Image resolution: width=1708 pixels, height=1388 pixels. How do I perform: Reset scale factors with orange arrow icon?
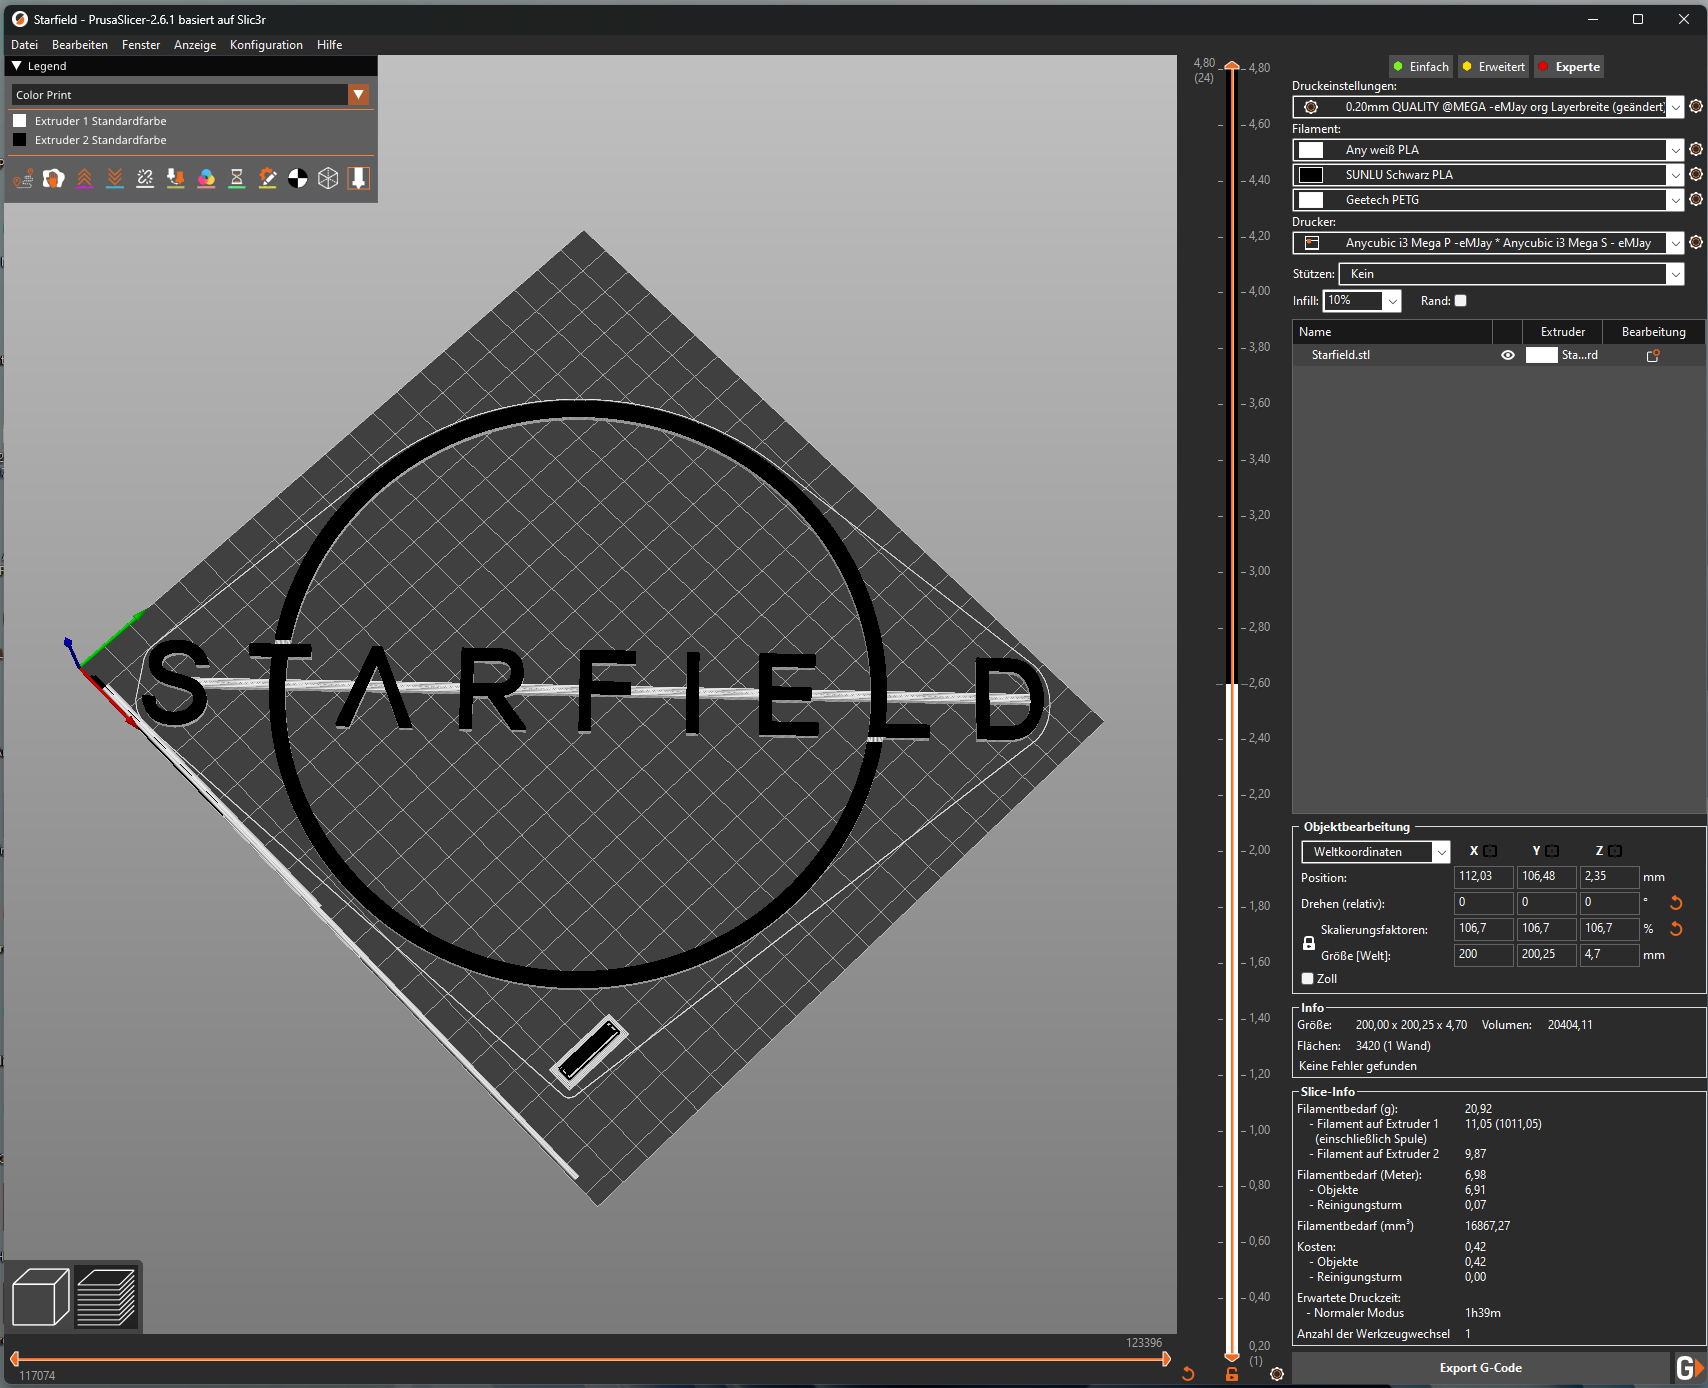[1677, 929]
